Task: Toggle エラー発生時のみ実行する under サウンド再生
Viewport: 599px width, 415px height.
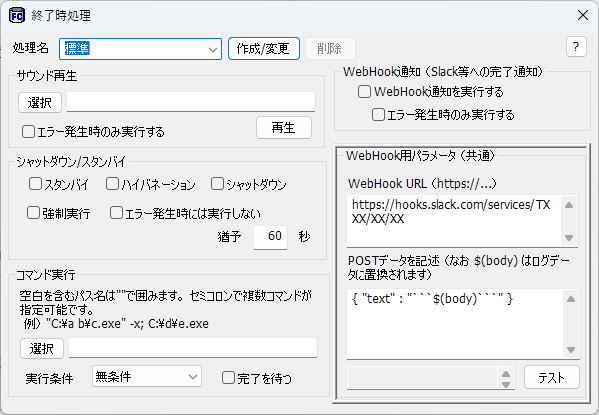Action: 93,132
